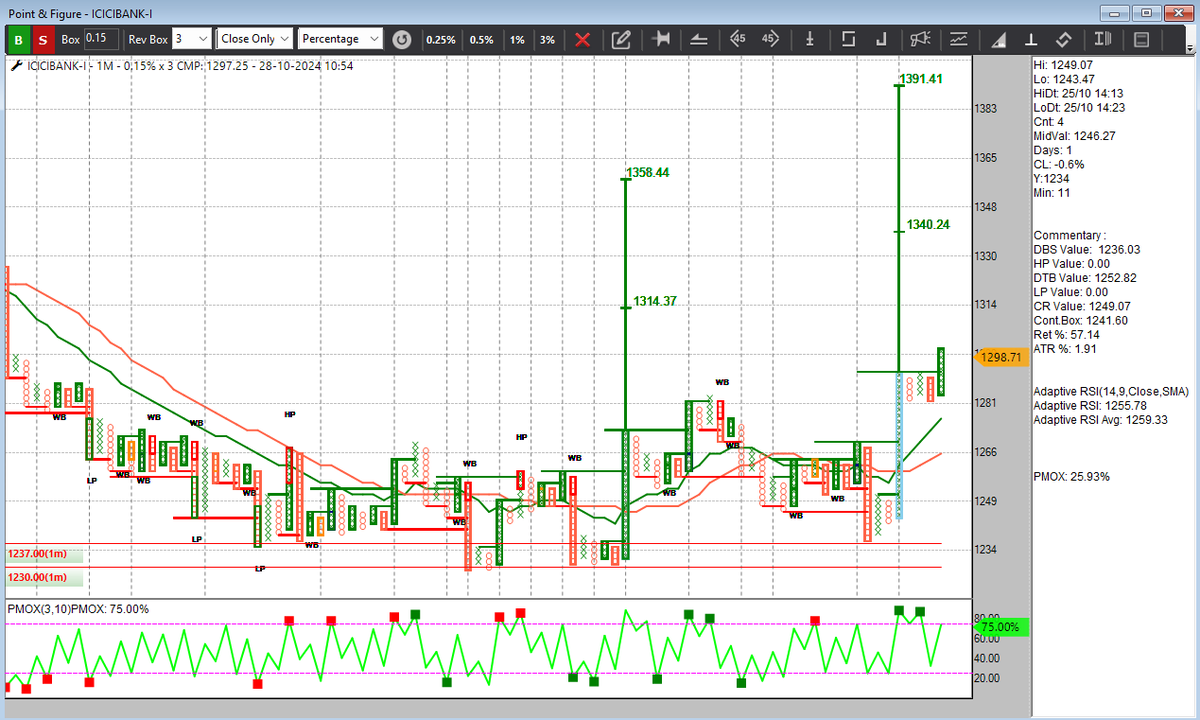Click the 1391.41 vertical count target label

coord(920,79)
